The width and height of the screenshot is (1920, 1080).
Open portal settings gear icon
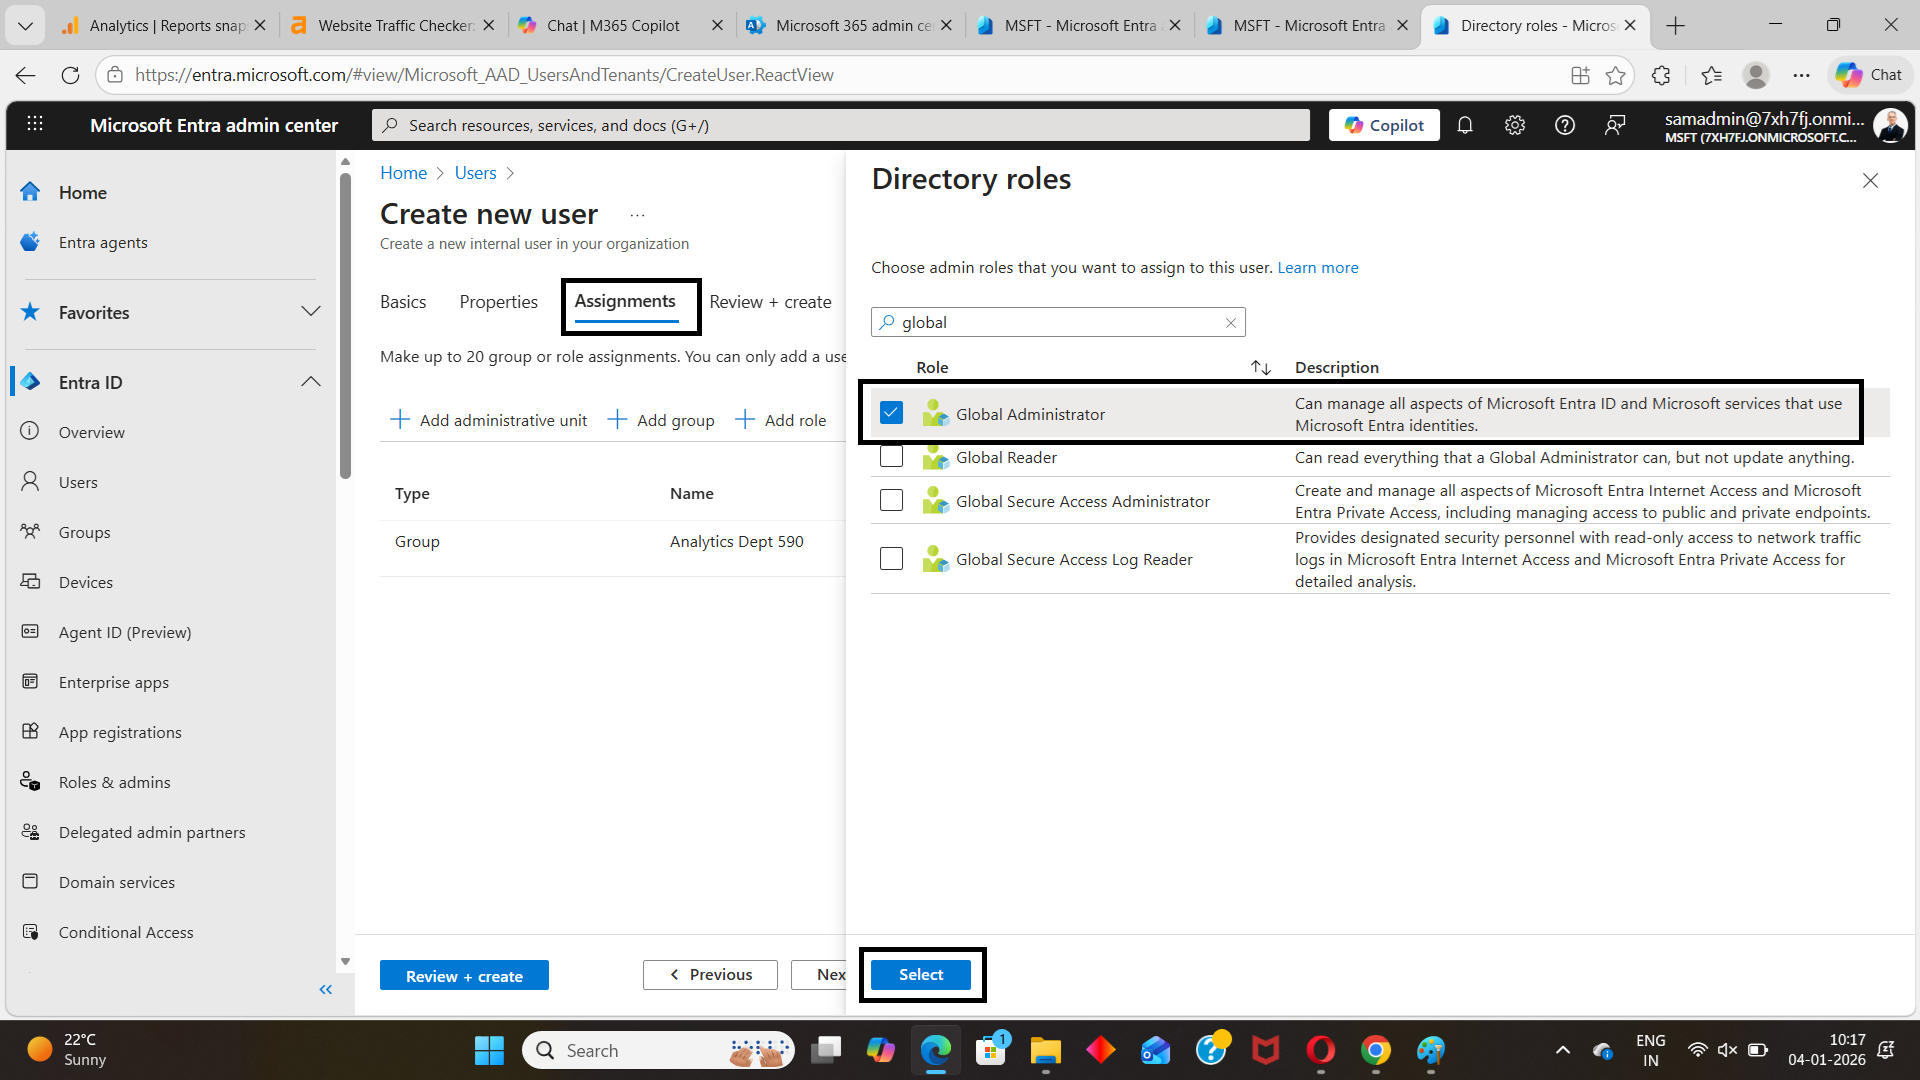click(x=1515, y=125)
